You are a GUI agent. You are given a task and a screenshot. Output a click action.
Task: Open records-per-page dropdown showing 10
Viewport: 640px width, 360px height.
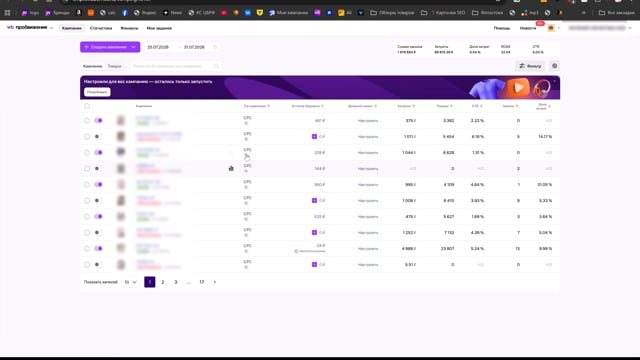pos(131,282)
